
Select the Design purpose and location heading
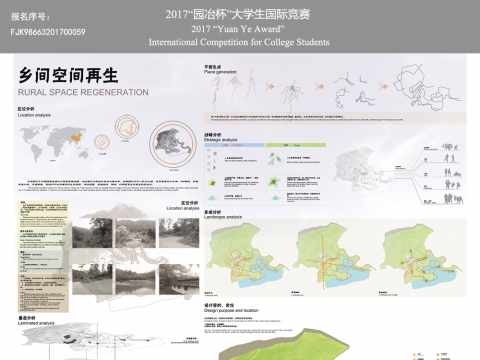[x=231, y=310]
